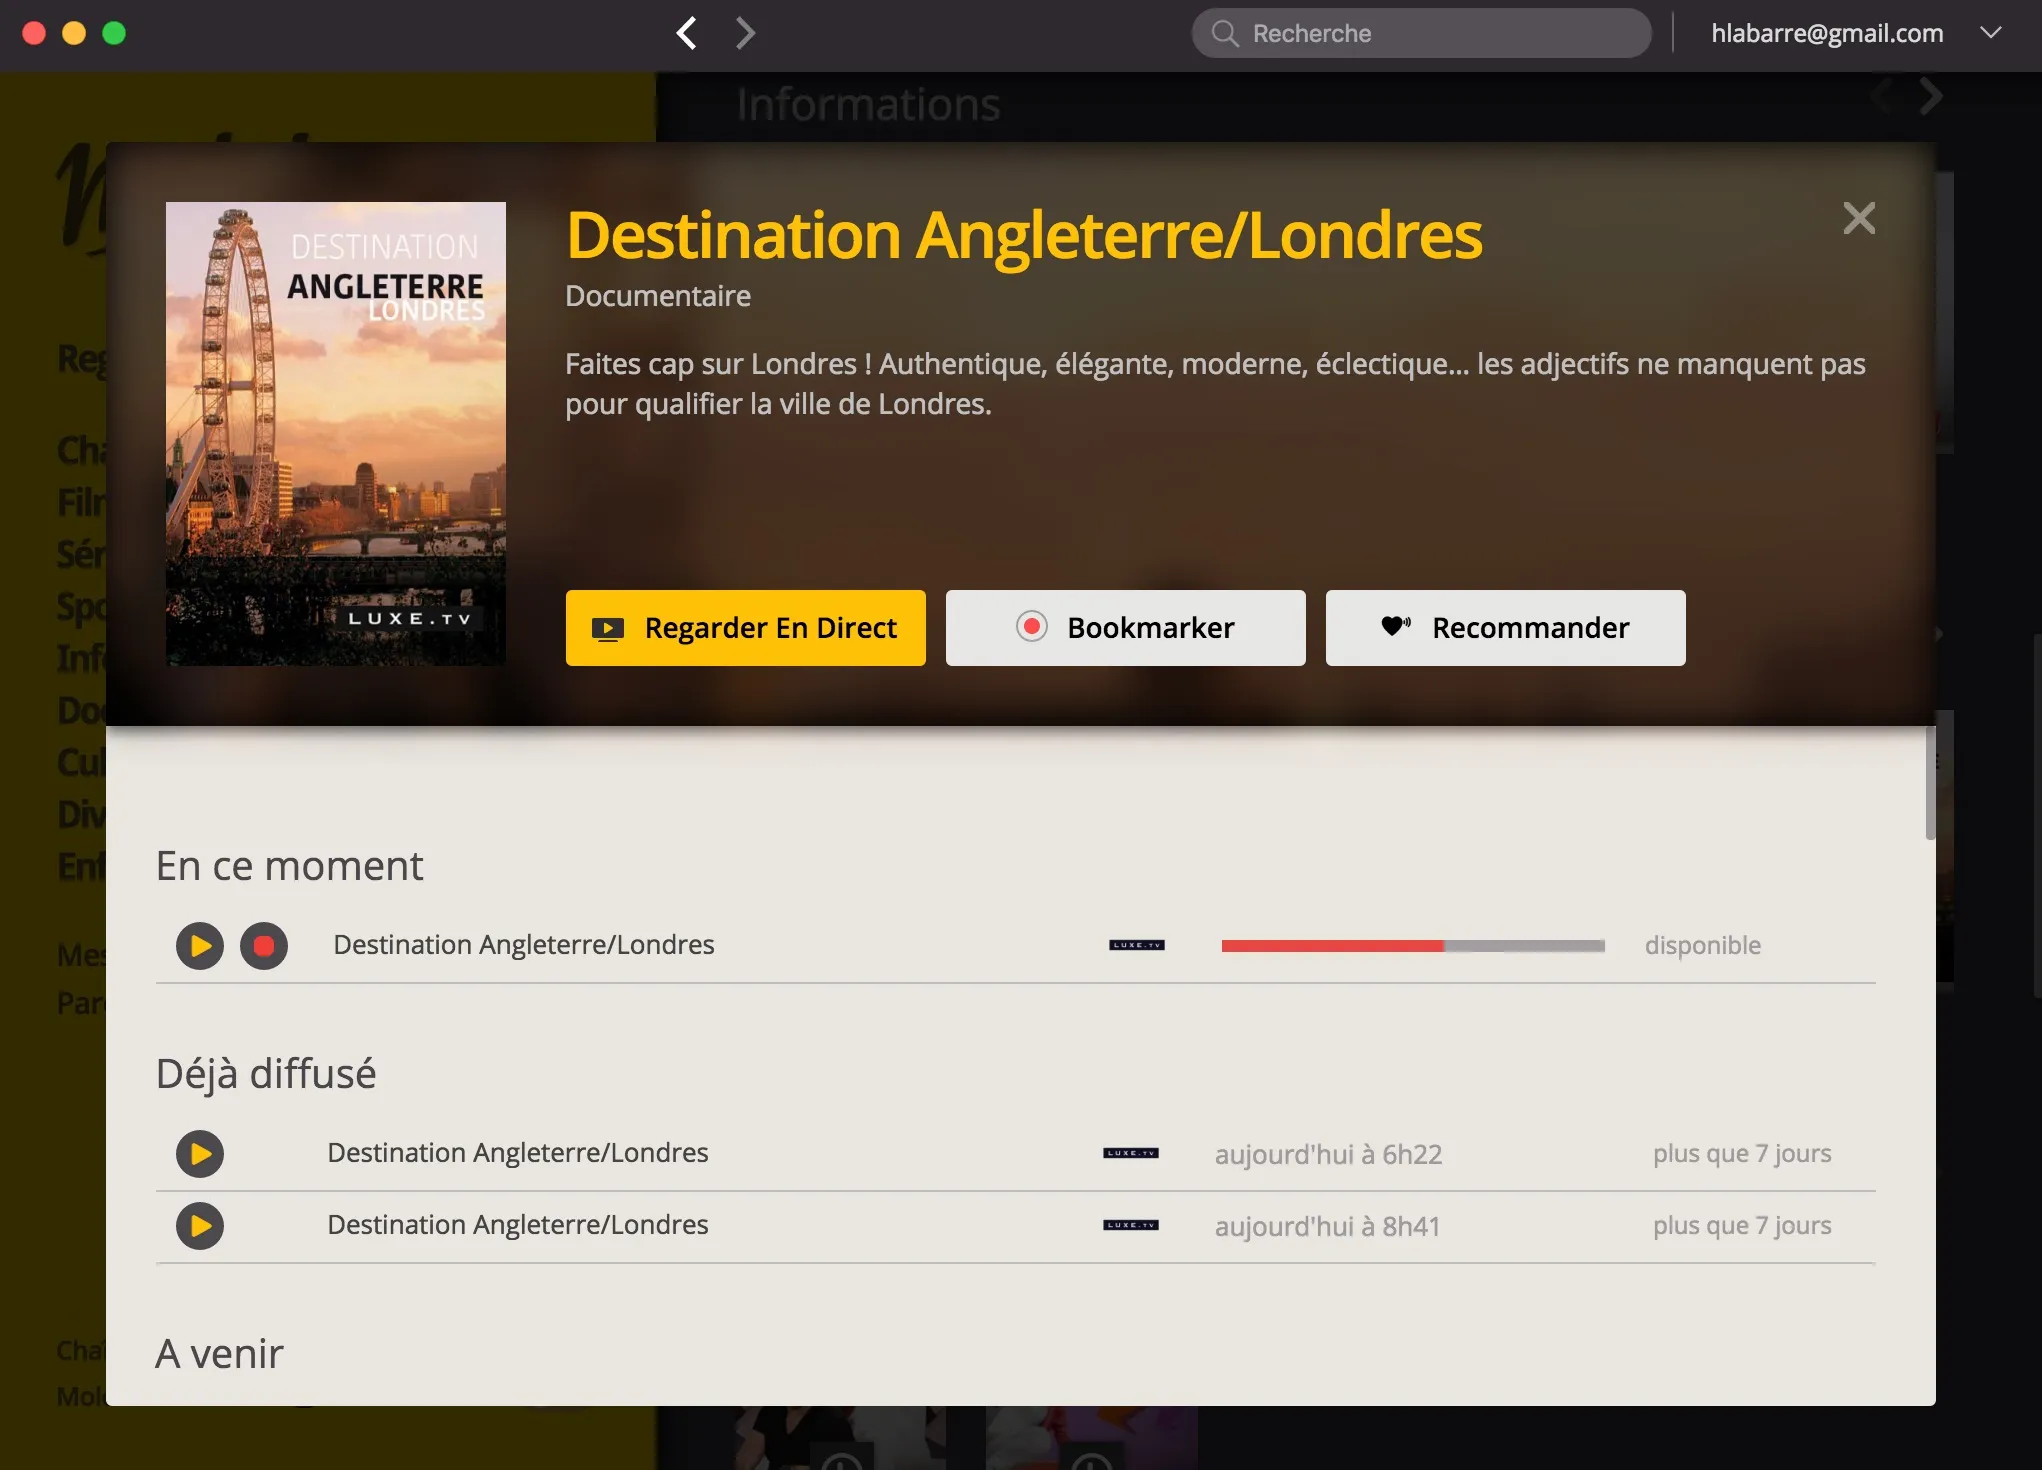Click the Recherche search field

pos(1421,33)
